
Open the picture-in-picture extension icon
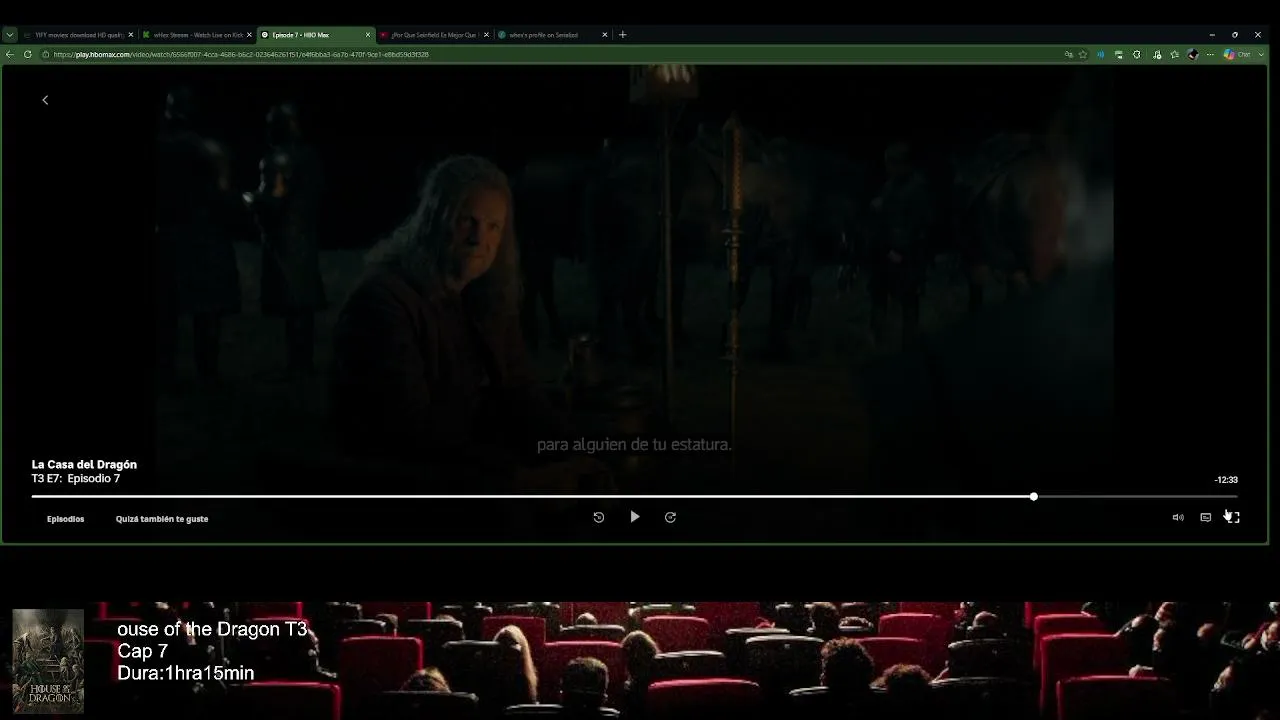point(1119,54)
